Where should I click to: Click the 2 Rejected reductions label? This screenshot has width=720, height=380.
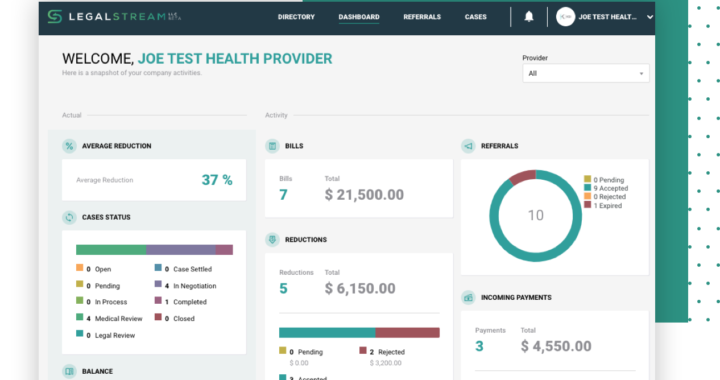387,352
